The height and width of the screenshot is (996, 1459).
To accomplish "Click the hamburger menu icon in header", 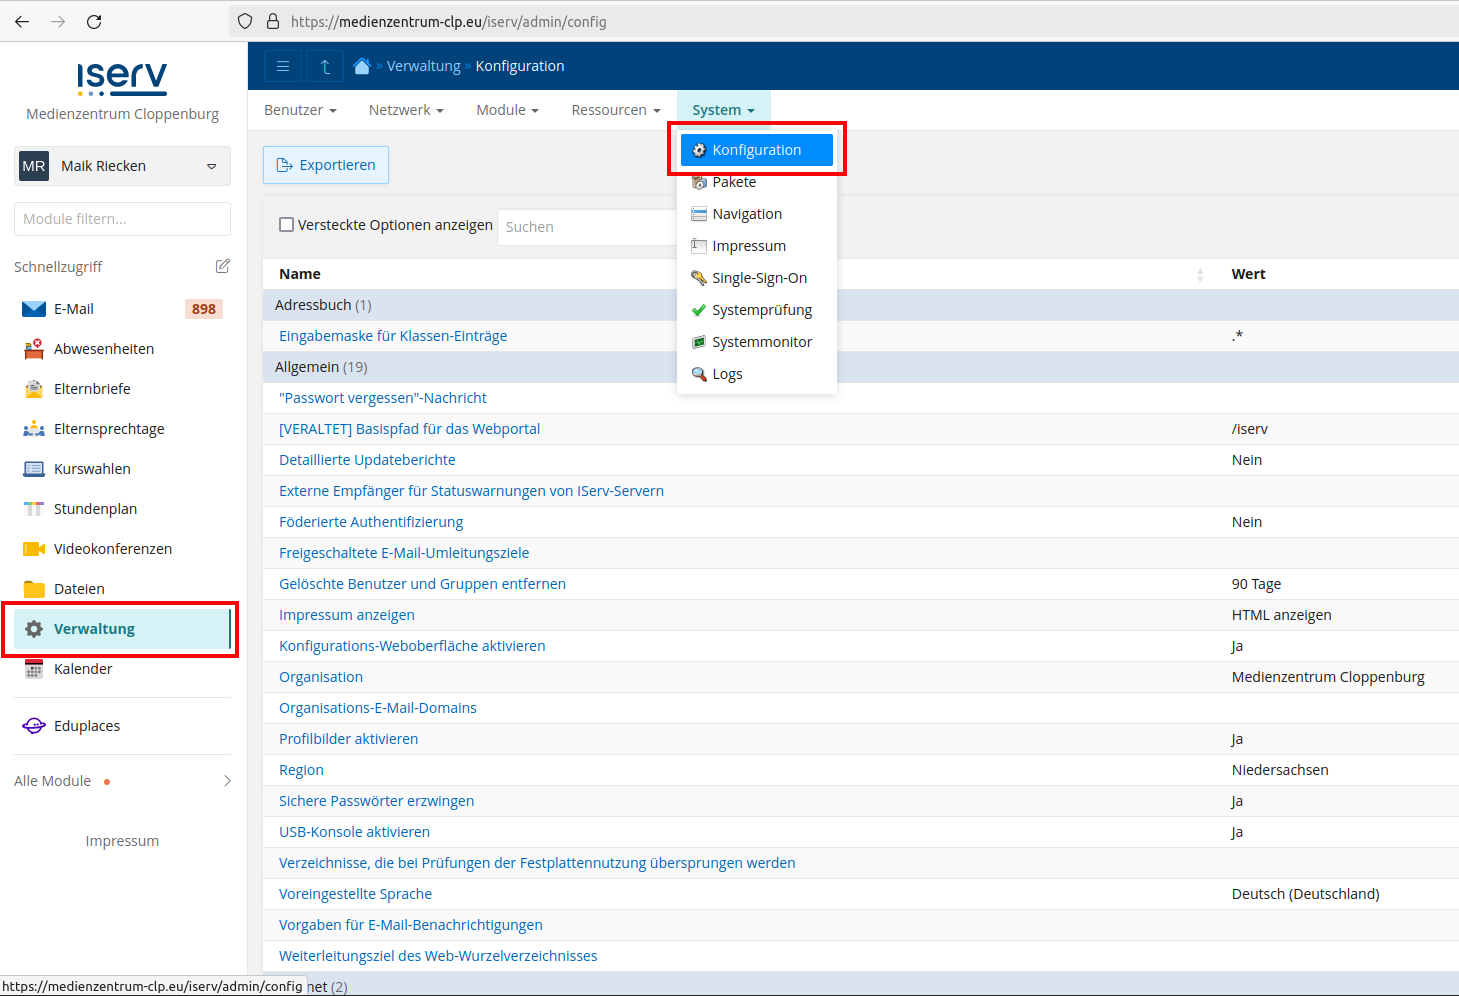I will (283, 66).
